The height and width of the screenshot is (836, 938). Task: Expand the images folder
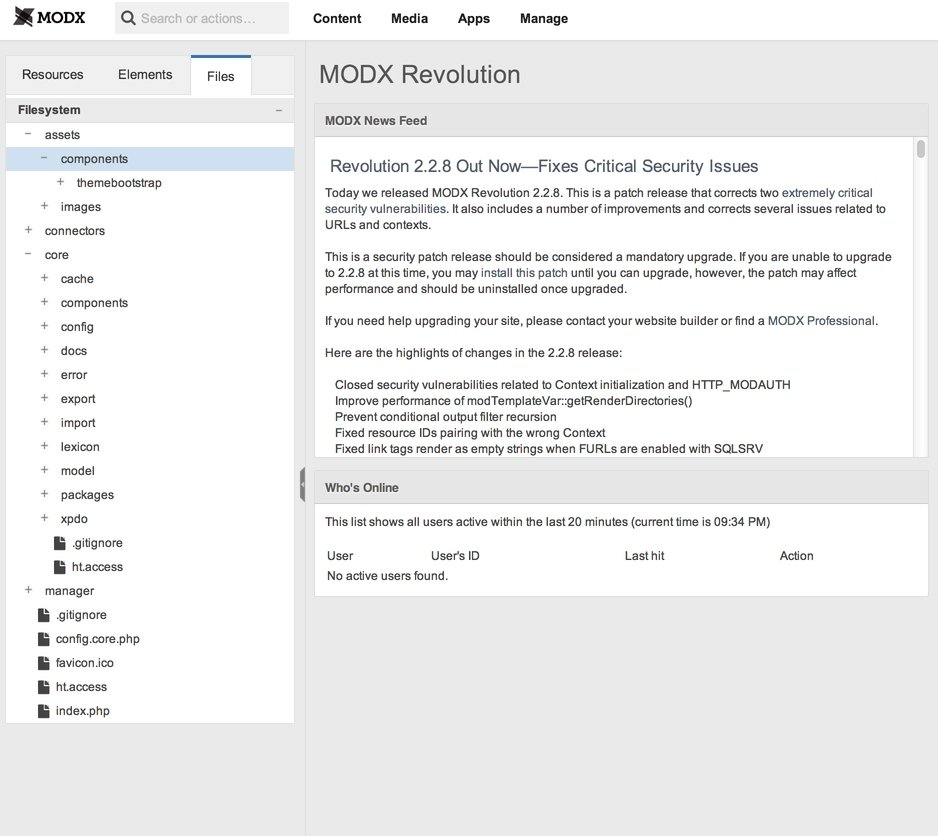point(44,206)
